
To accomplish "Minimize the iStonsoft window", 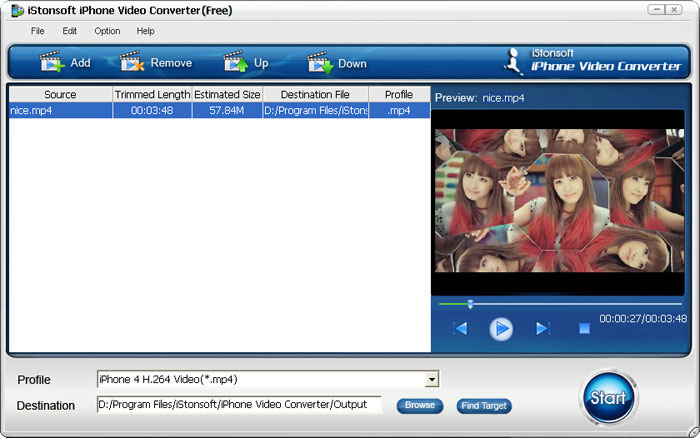I will [x=657, y=9].
